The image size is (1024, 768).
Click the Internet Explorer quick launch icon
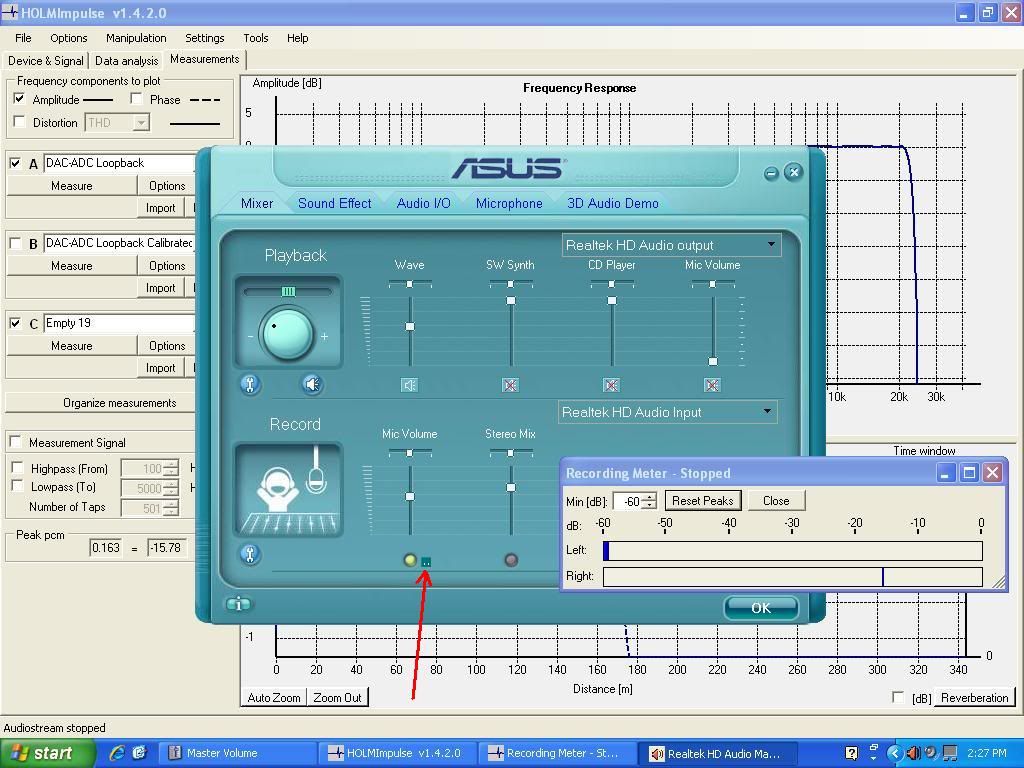117,753
